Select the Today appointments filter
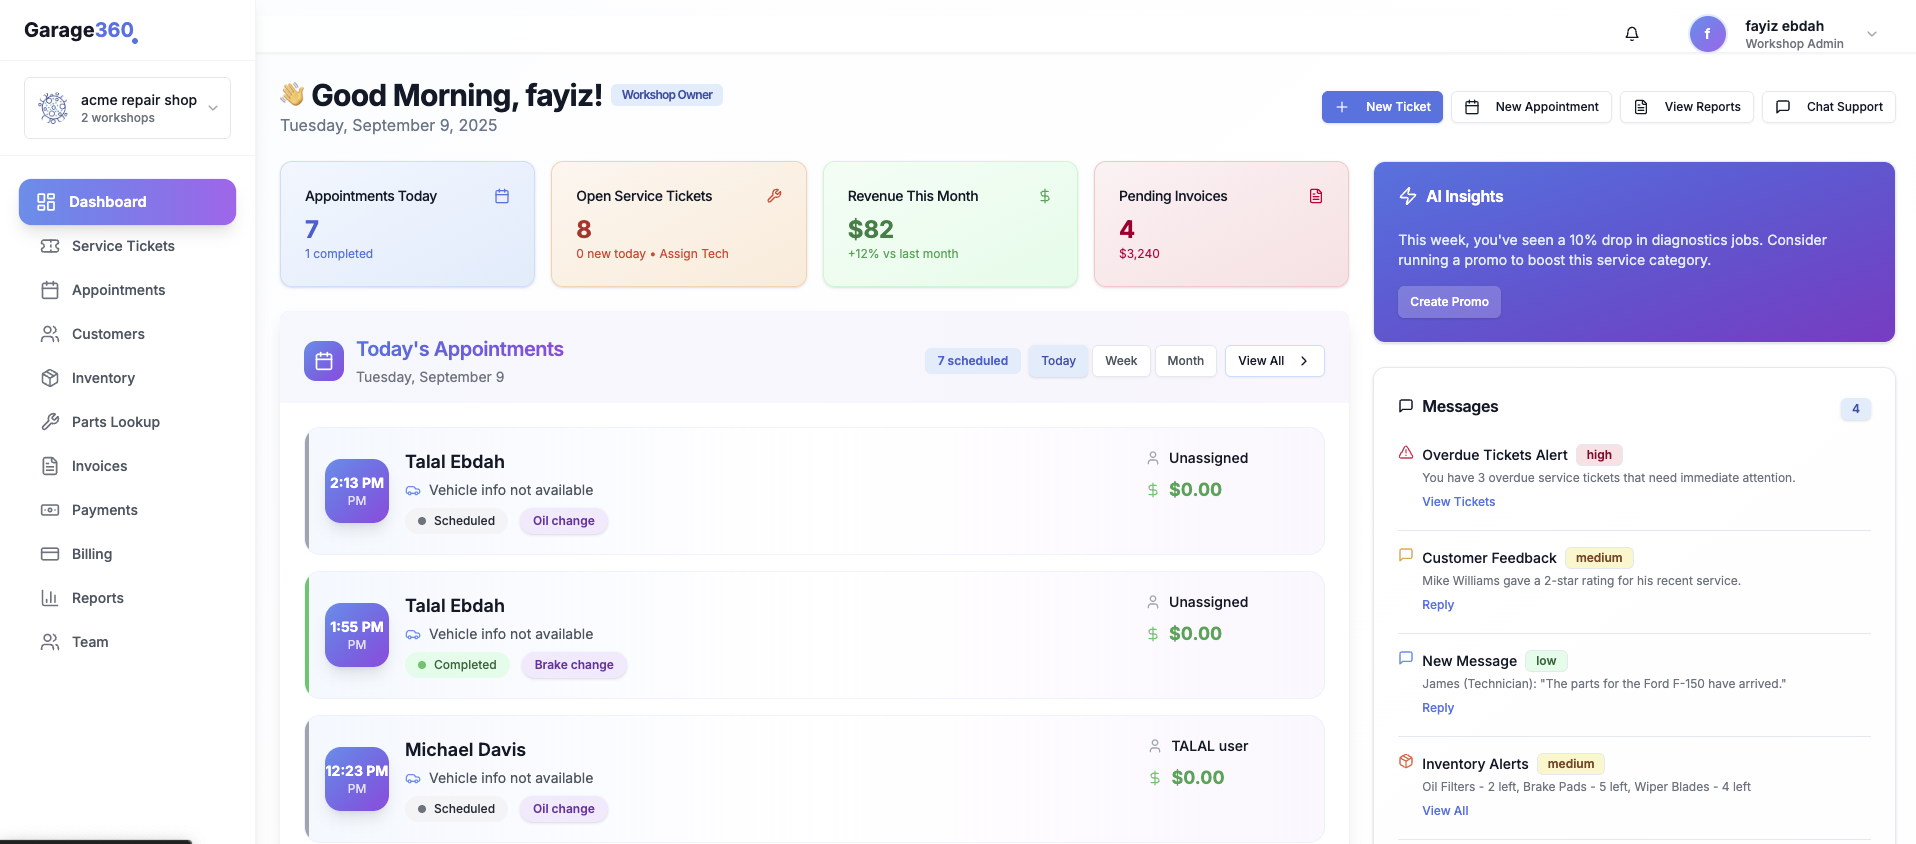 [1058, 361]
